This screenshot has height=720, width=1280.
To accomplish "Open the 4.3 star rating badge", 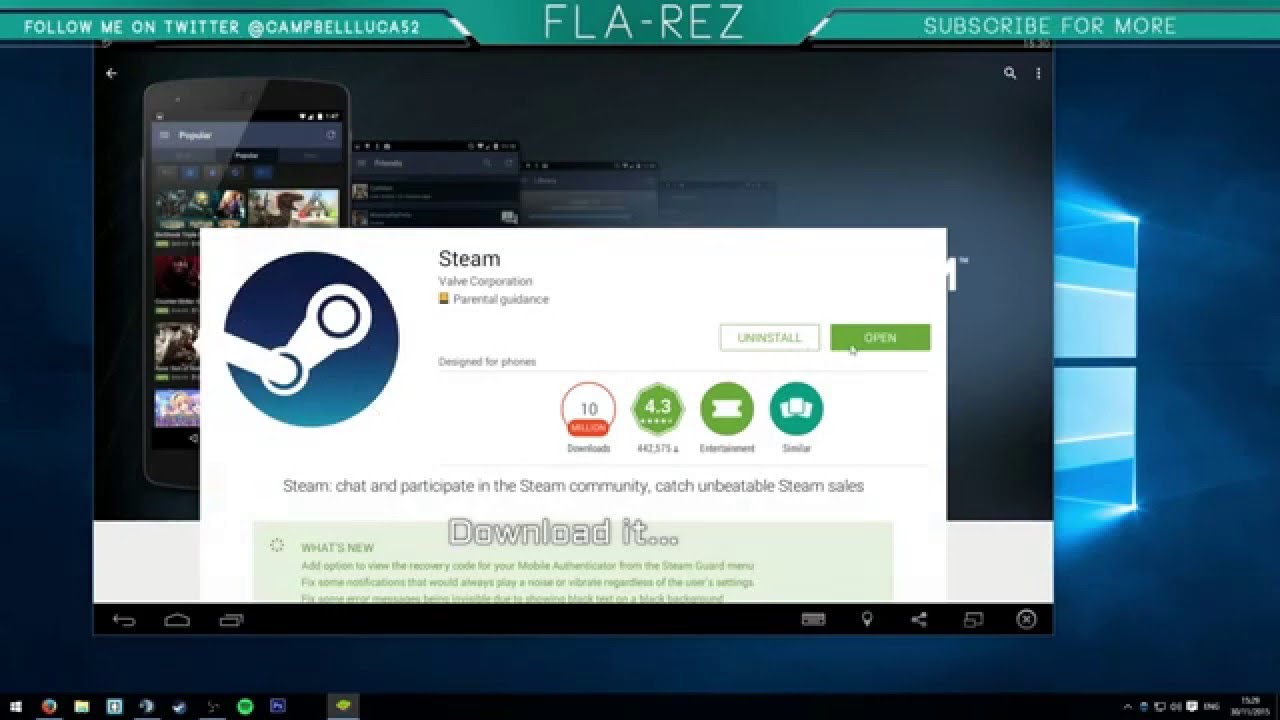I will tap(658, 417).
